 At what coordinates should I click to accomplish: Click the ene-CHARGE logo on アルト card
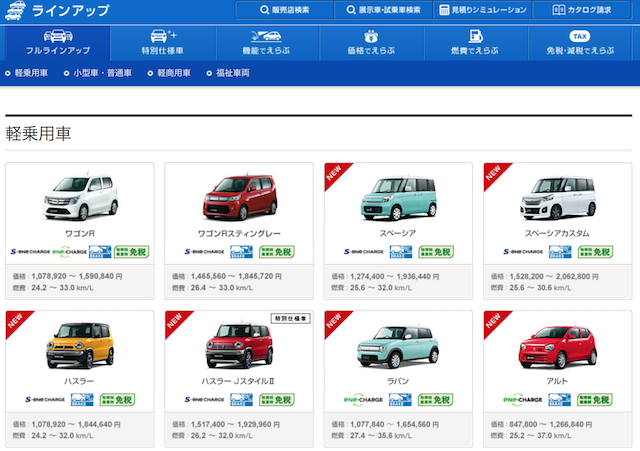click(522, 400)
